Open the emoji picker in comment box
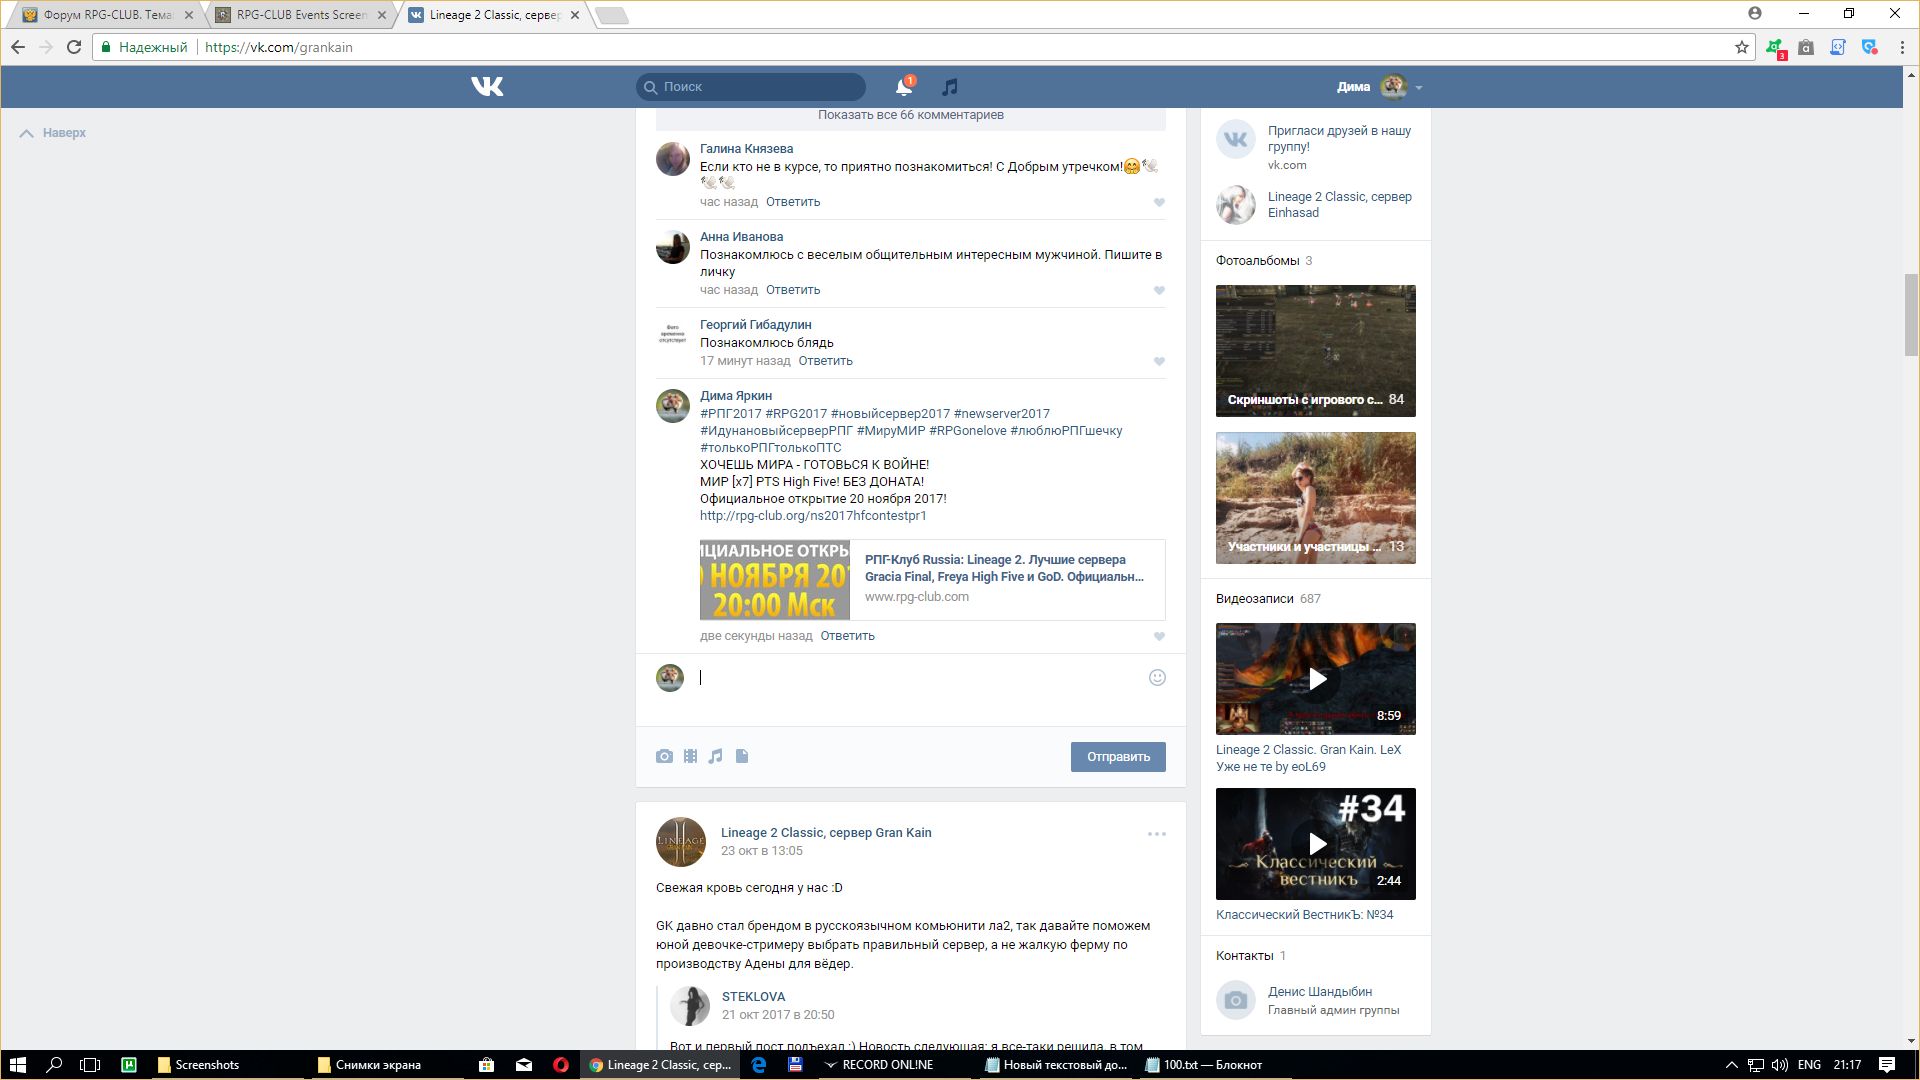 (x=1157, y=678)
